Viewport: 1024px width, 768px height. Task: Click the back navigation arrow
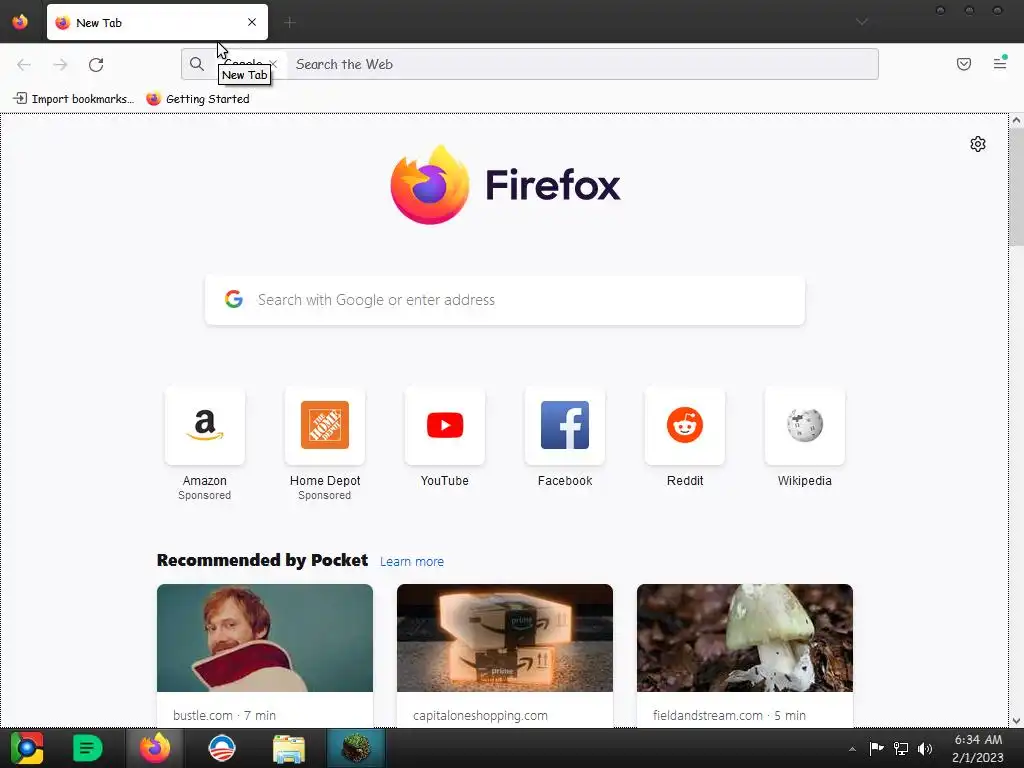click(x=24, y=65)
